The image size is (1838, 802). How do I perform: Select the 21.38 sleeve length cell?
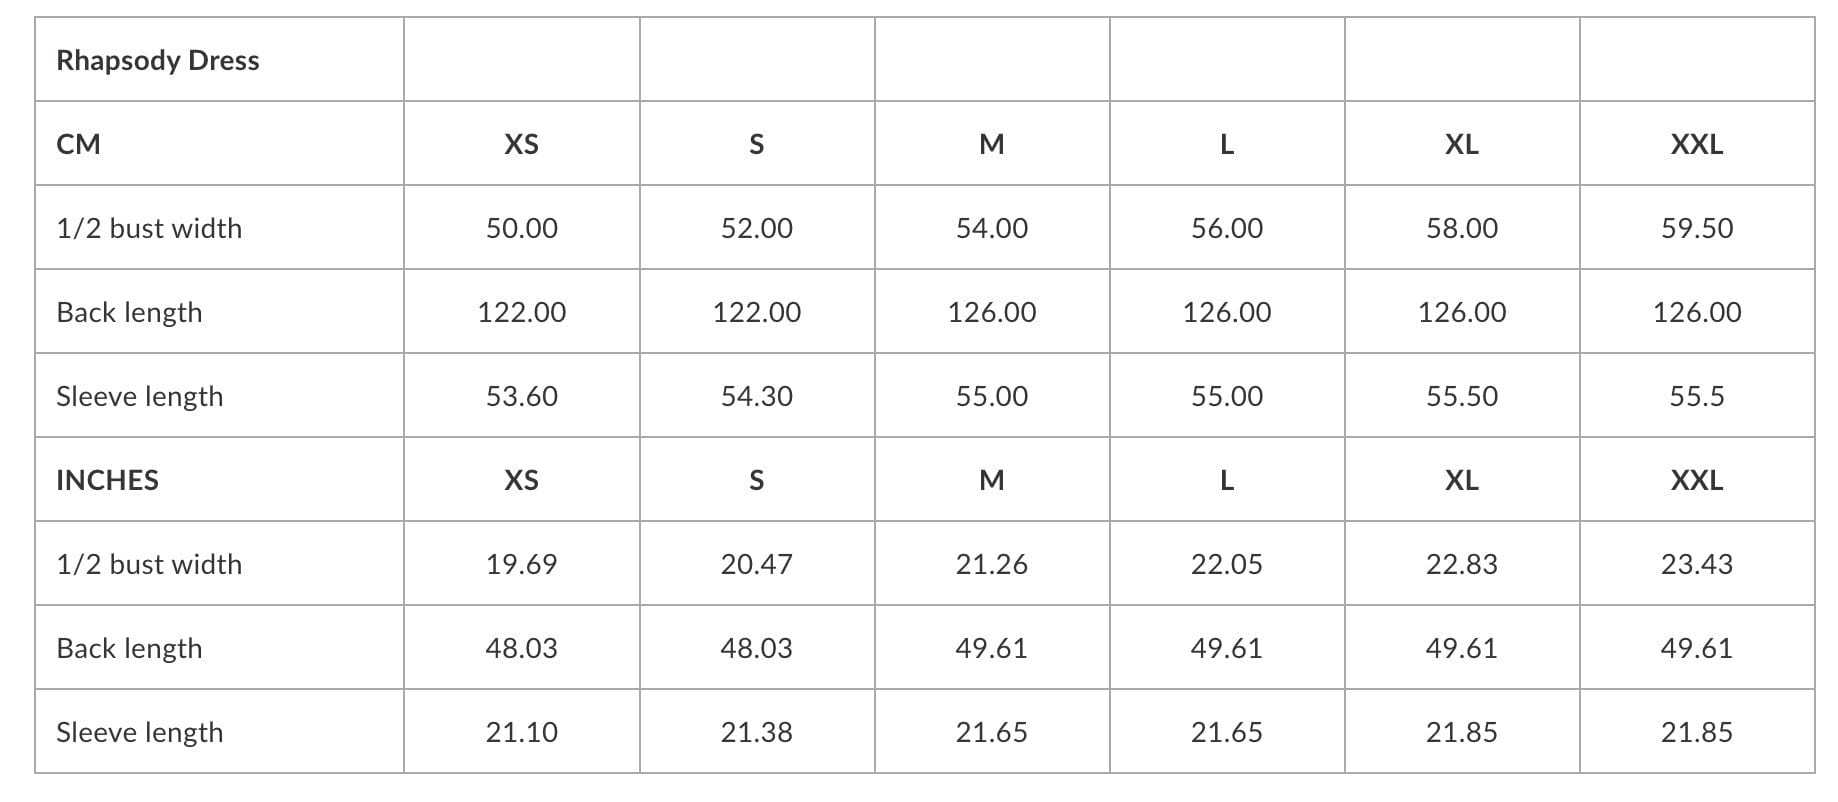pyautogui.click(x=756, y=732)
